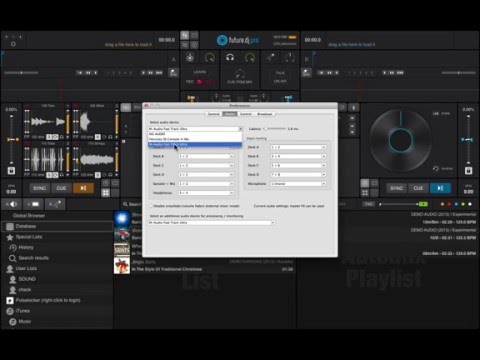Toggle right deck key lock icon
The width and height of the screenshot is (480, 360).
click(469, 171)
